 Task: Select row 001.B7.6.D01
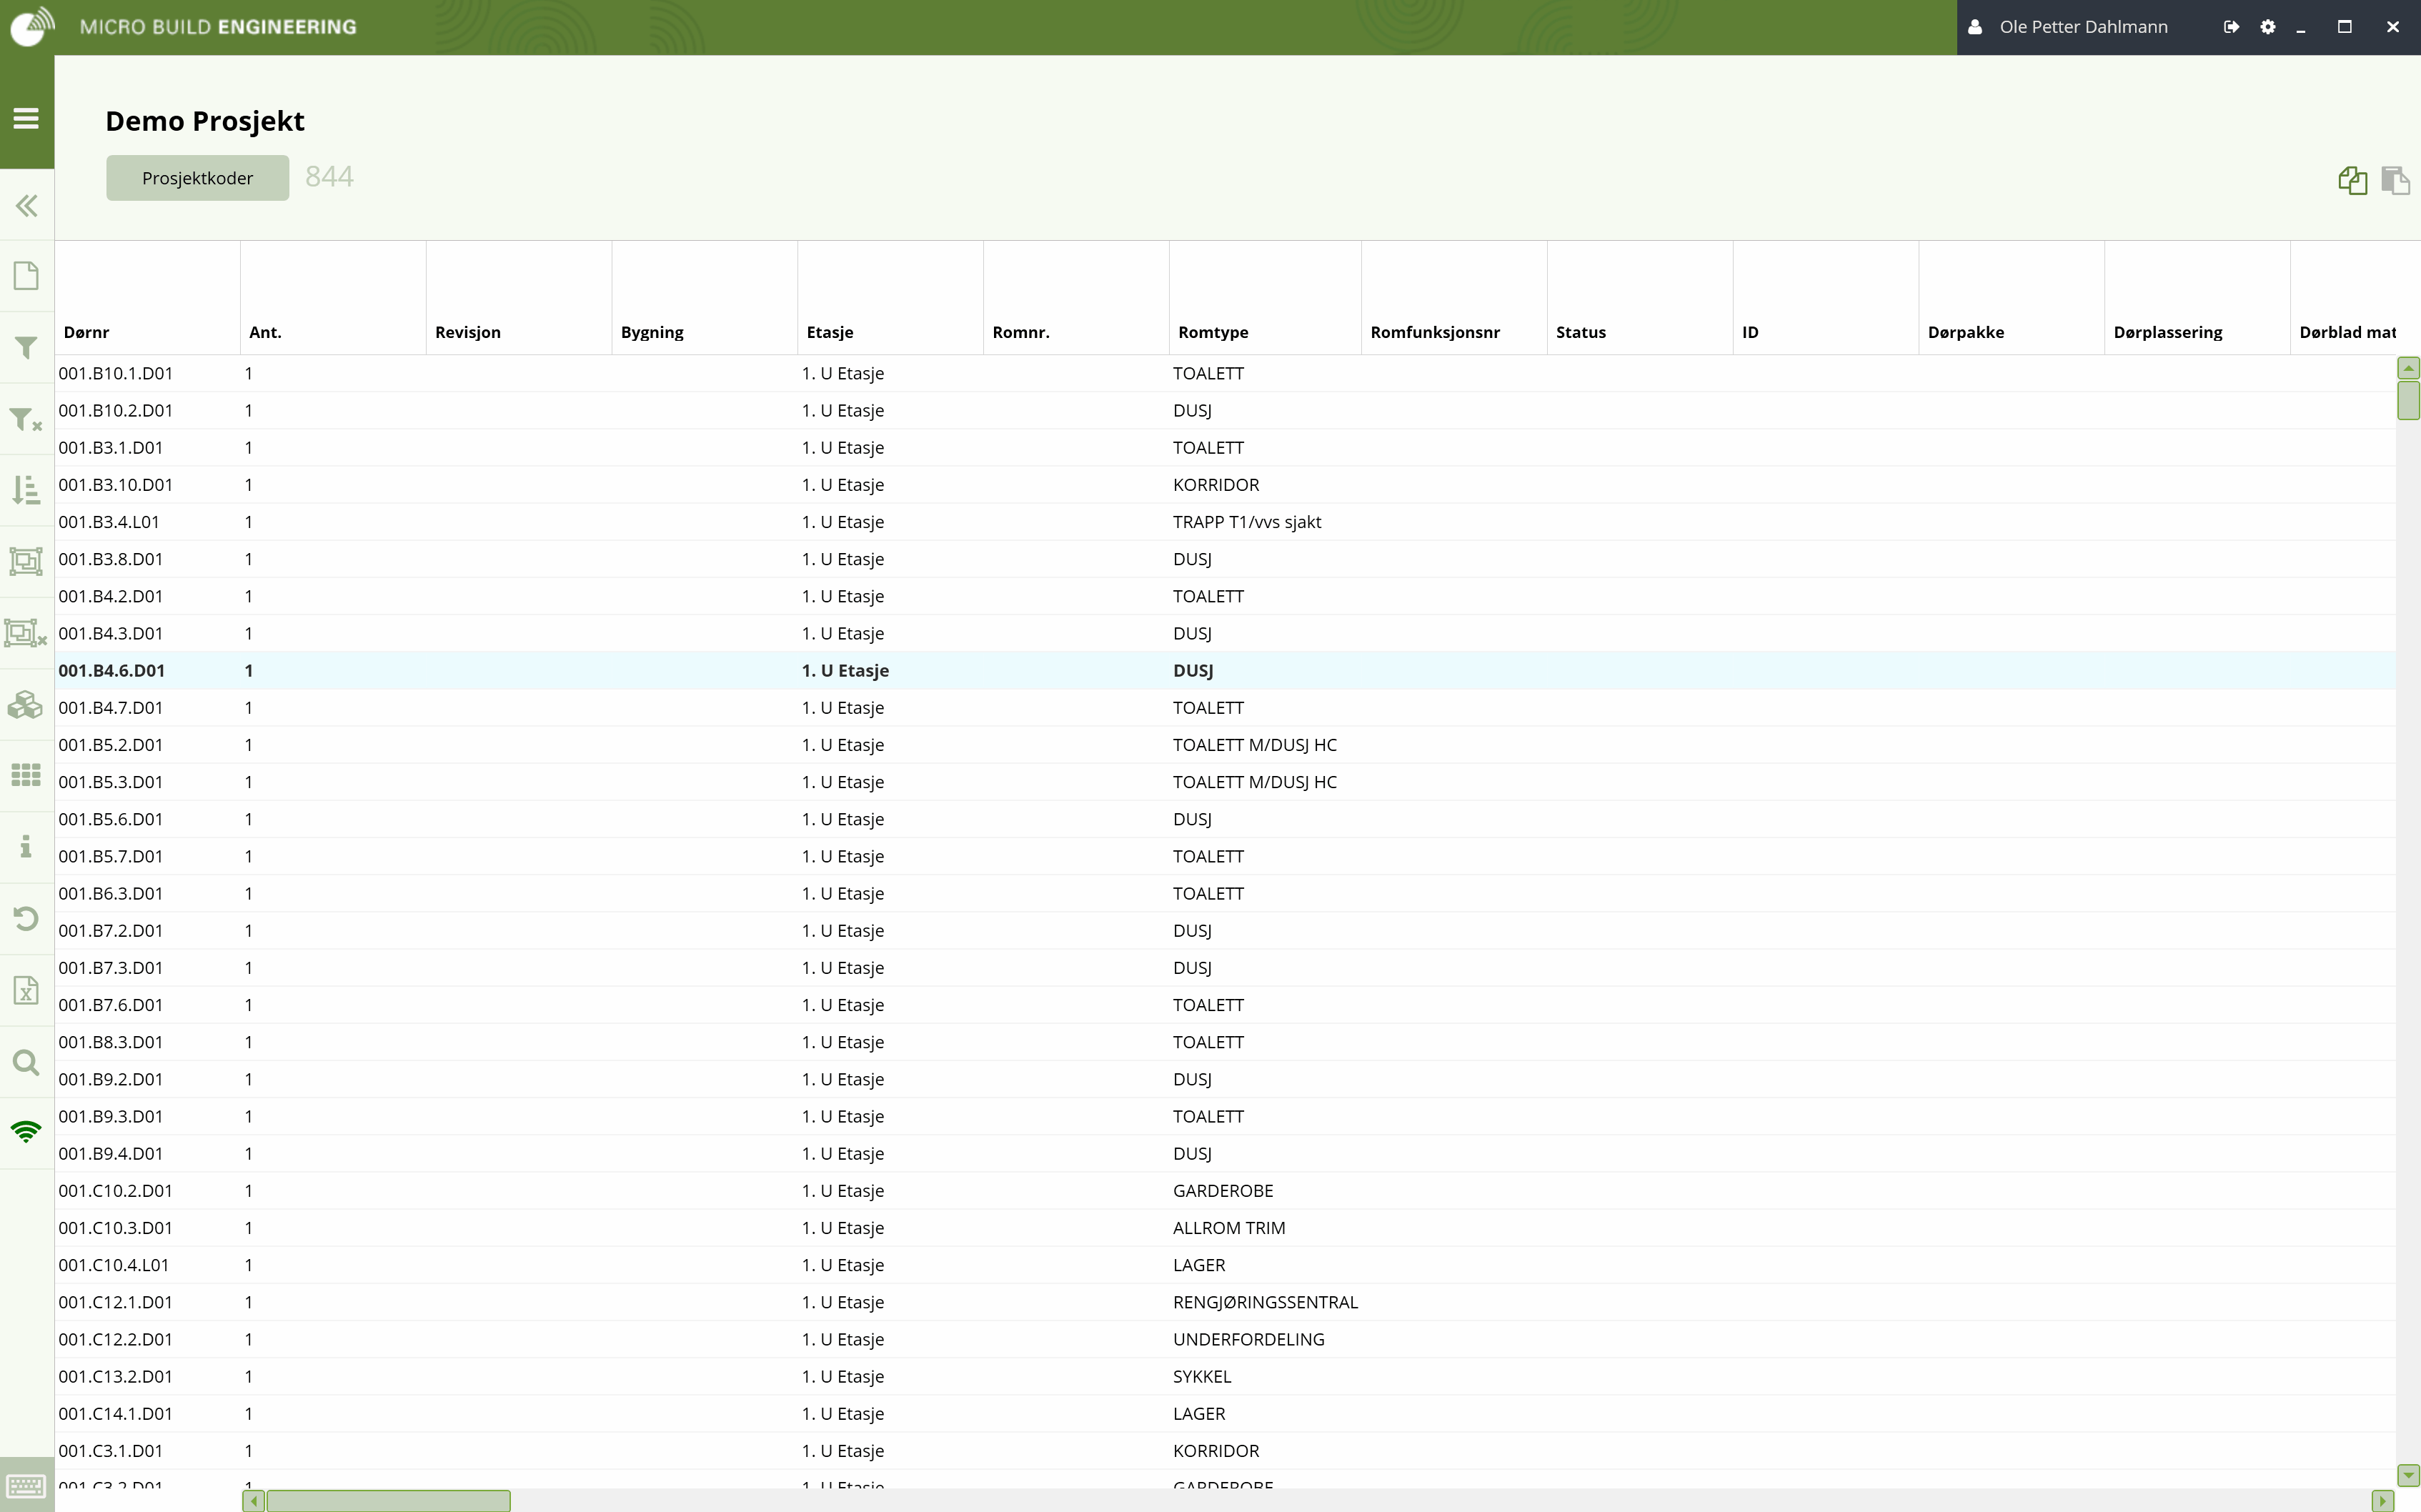pos(1225,1005)
